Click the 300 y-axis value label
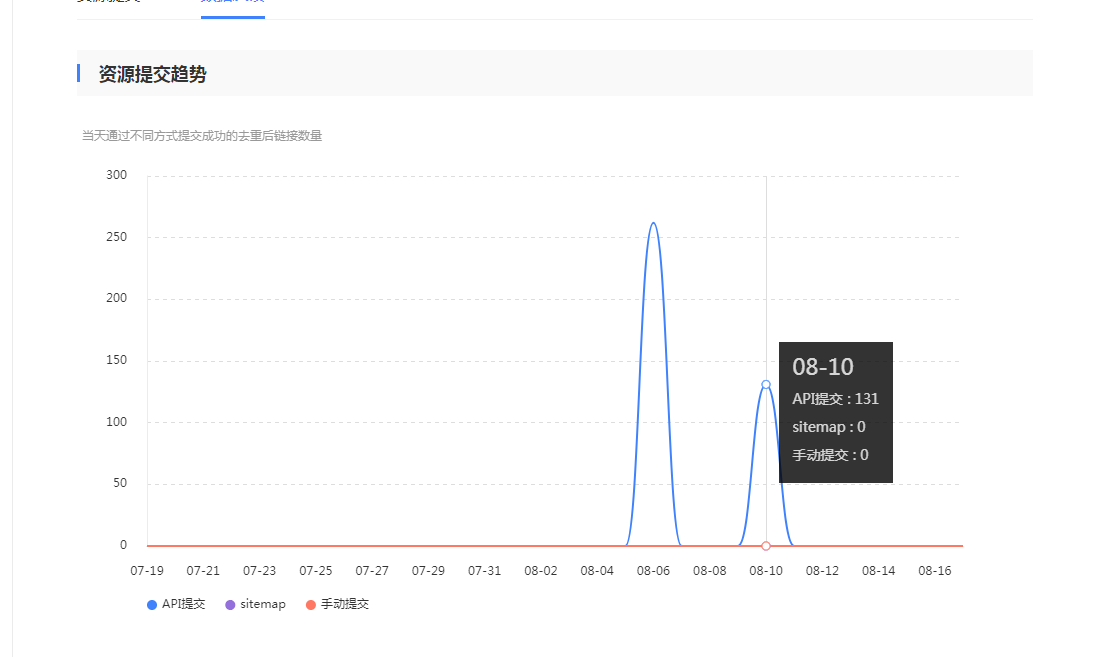The height and width of the screenshot is (657, 1100). point(117,175)
